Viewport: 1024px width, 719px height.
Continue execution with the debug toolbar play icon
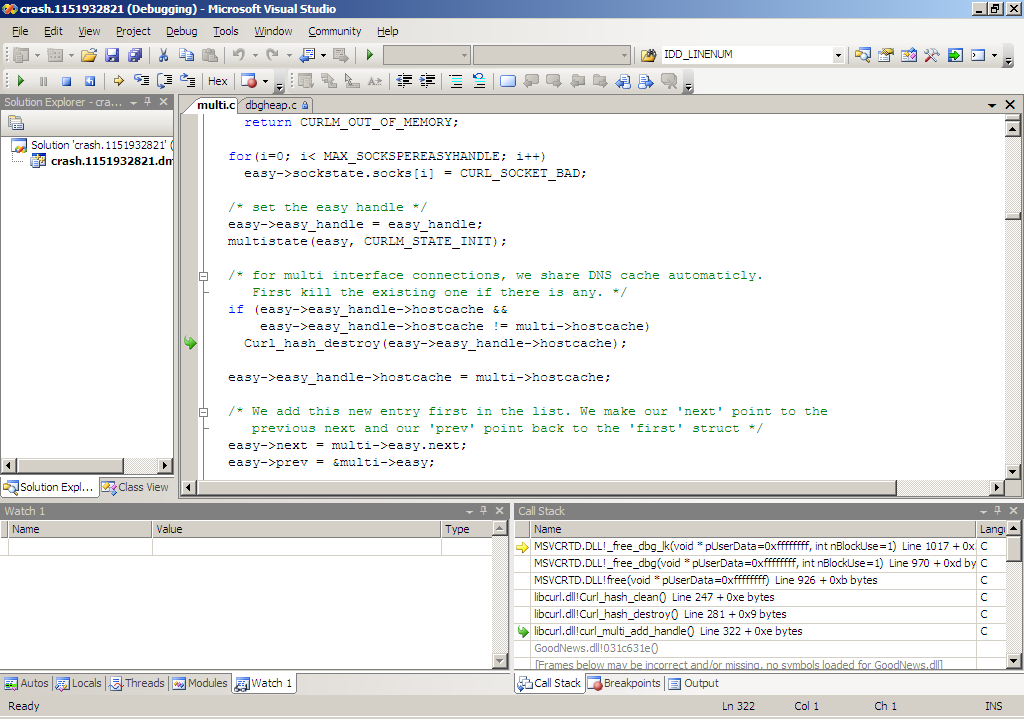20,81
